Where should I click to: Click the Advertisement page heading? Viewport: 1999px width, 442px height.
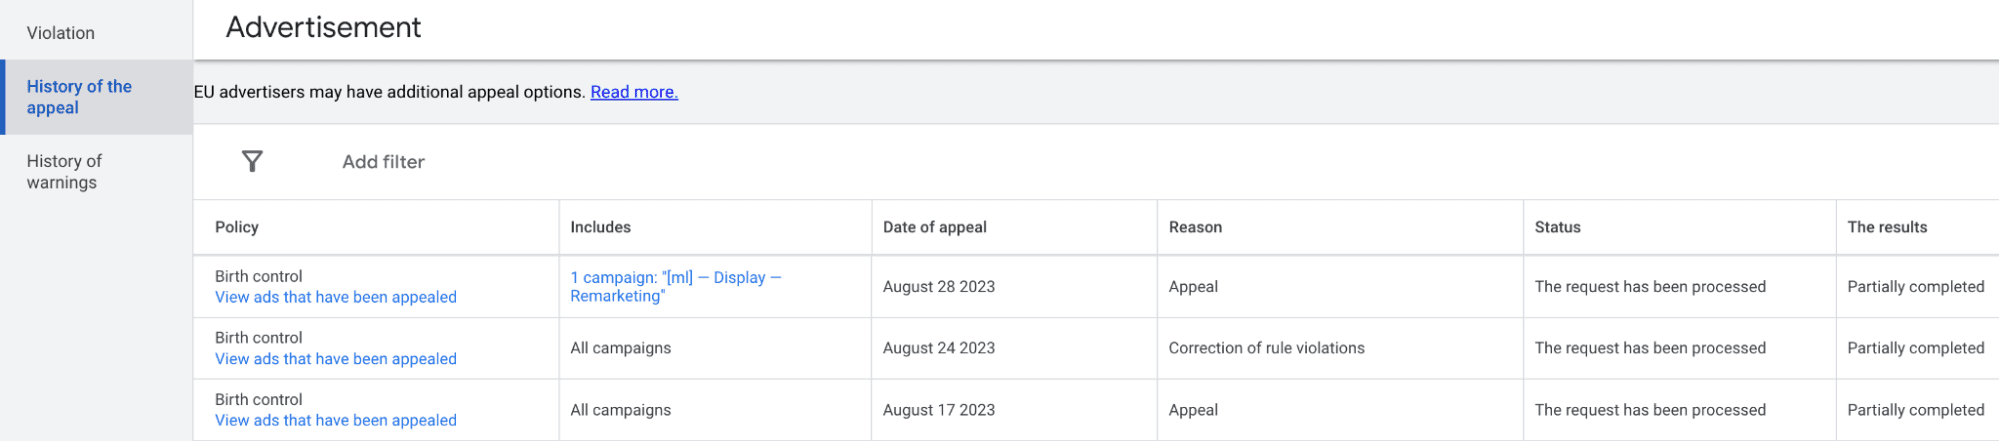pos(323,27)
